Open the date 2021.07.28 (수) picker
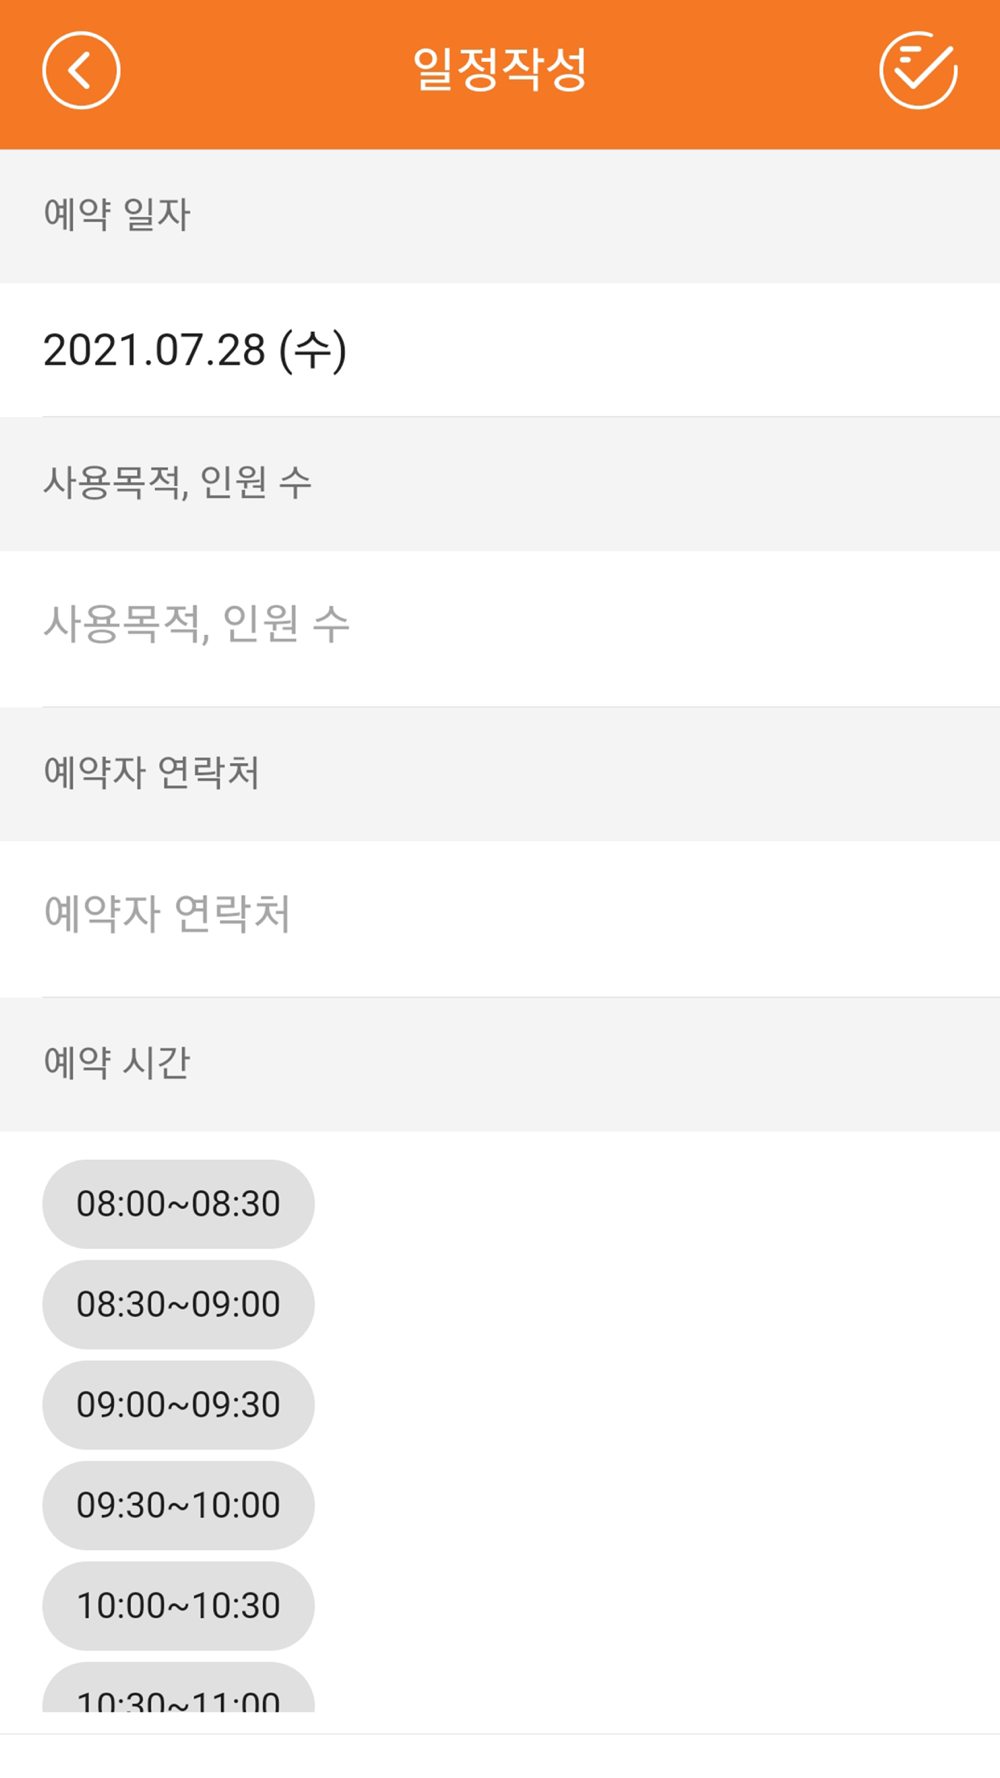1000x1778 pixels. [x=500, y=350]
